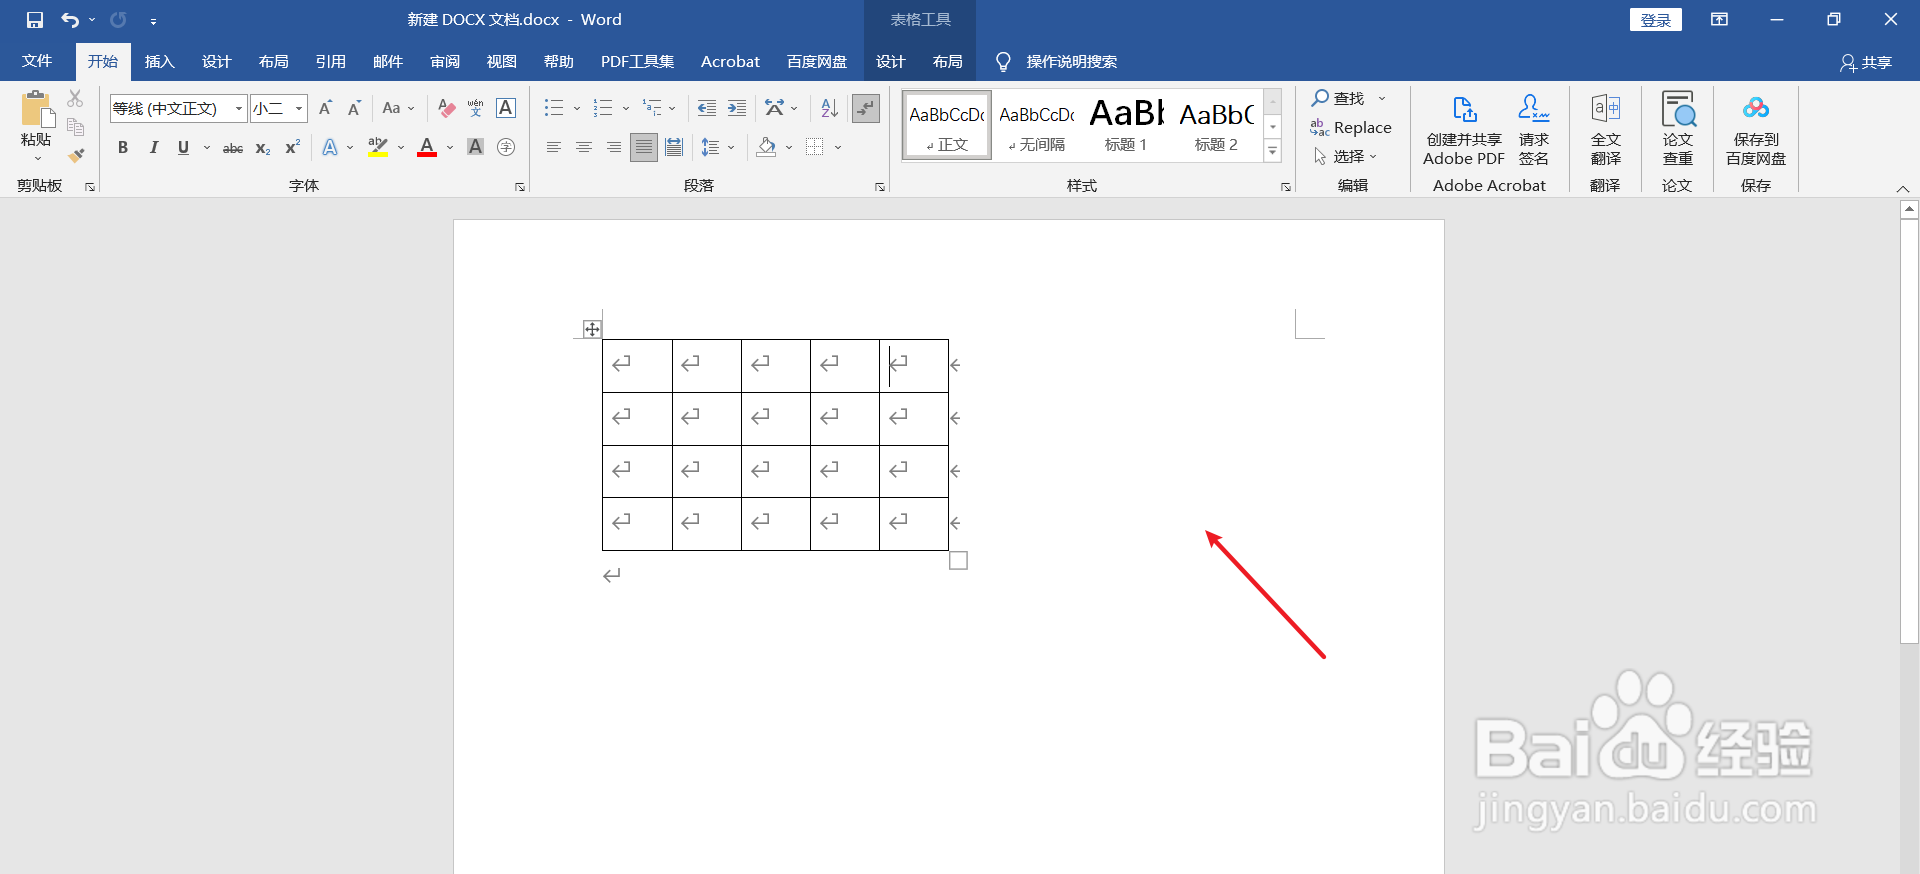Increase font size with grow font icon
1920x874 pixels.
tap(325, 108)
